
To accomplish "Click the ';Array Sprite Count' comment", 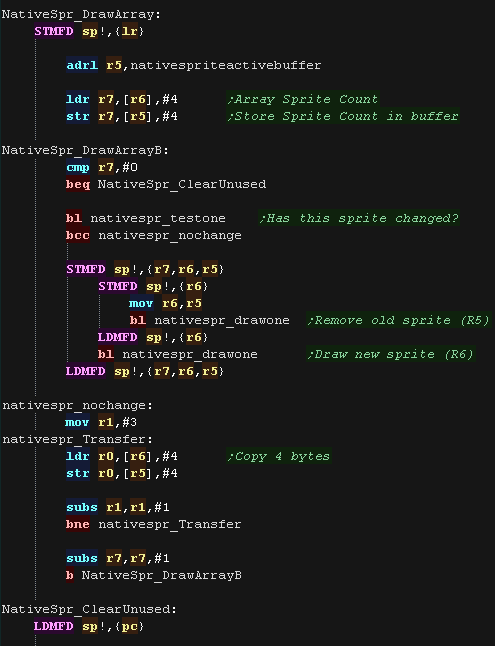I will point(303,99).
